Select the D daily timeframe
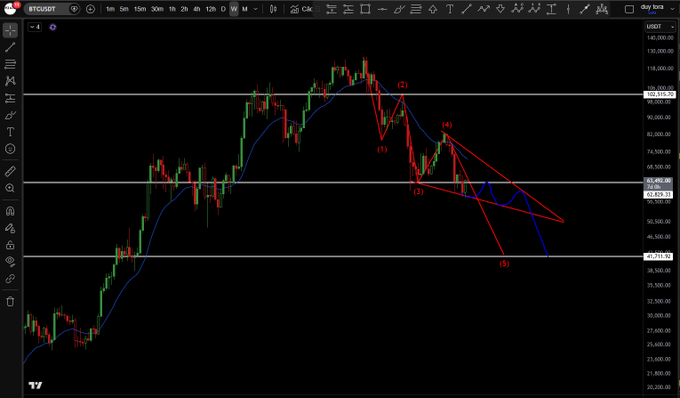The width and height of the screenshot is (680, 398). pos(223,9)
